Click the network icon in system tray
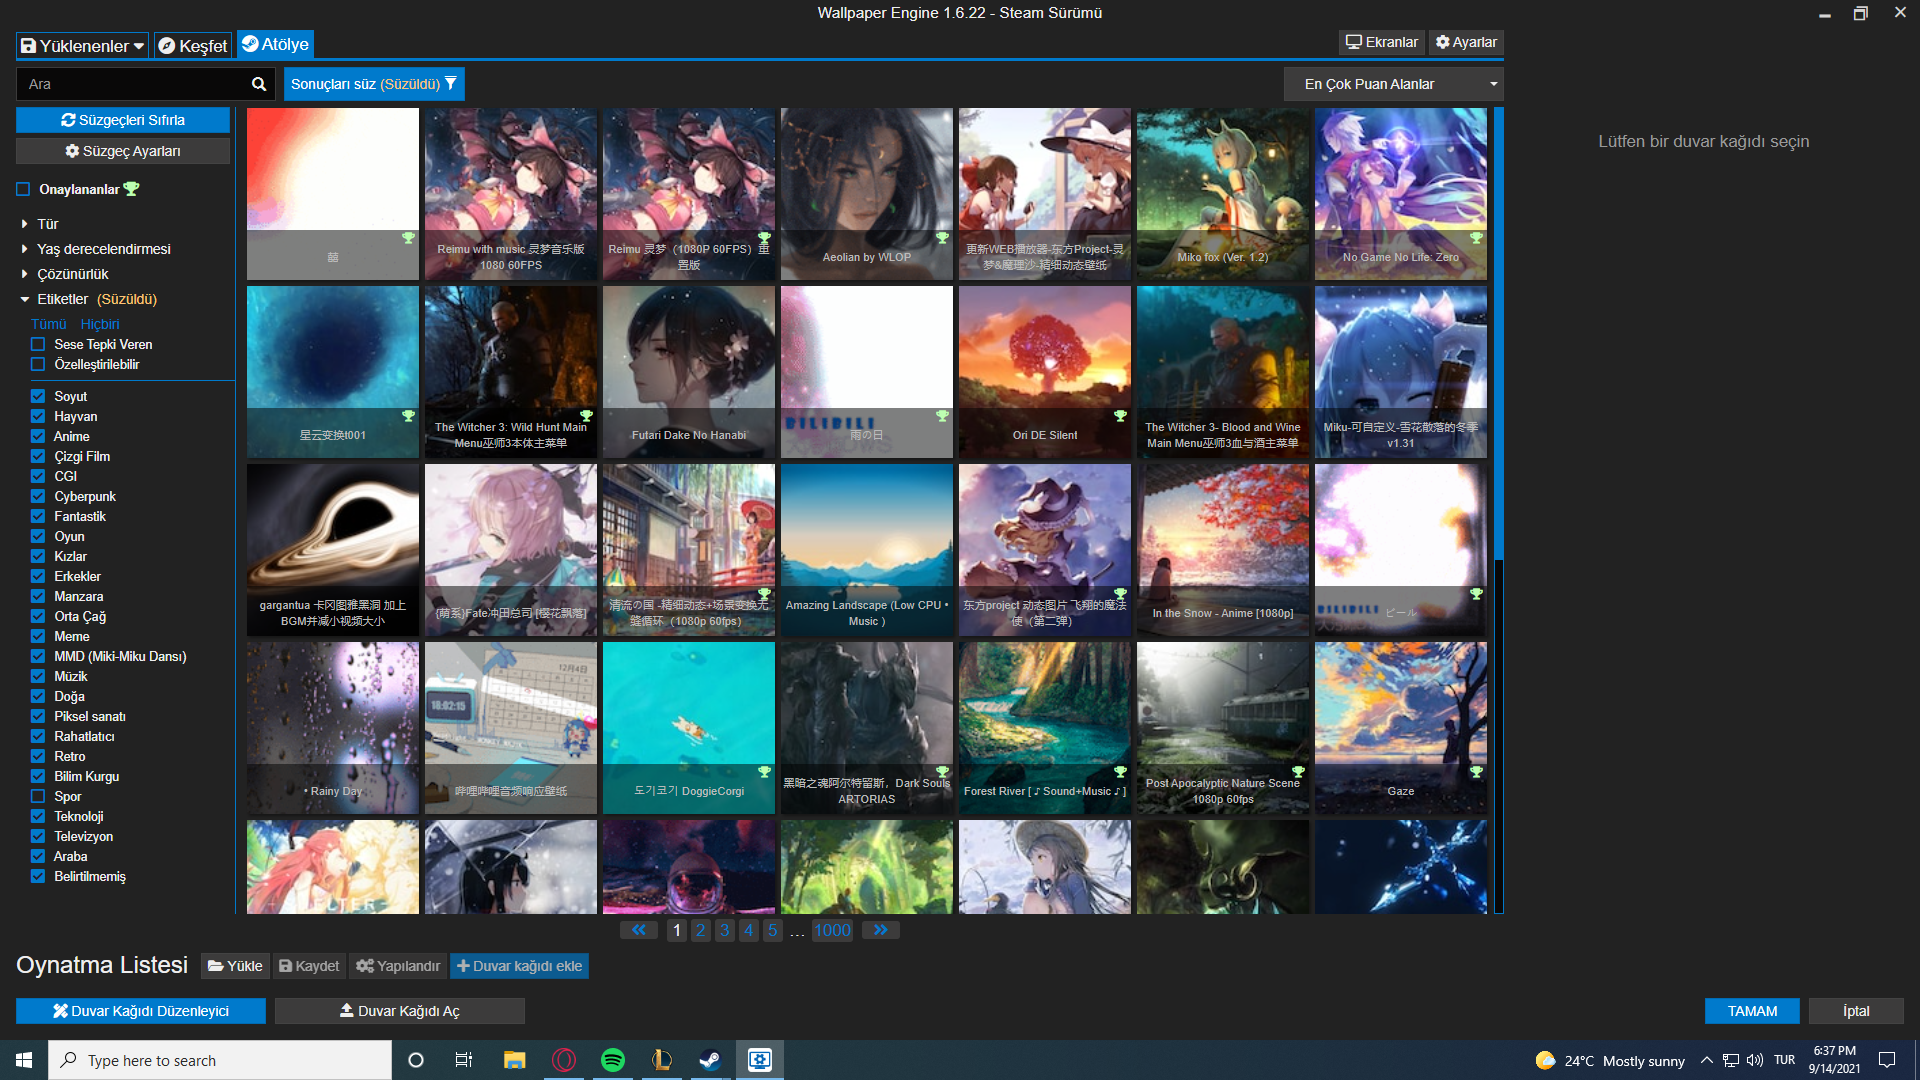The width and height of the screenshot is (1920, 1080). tap(1731, 1060)
